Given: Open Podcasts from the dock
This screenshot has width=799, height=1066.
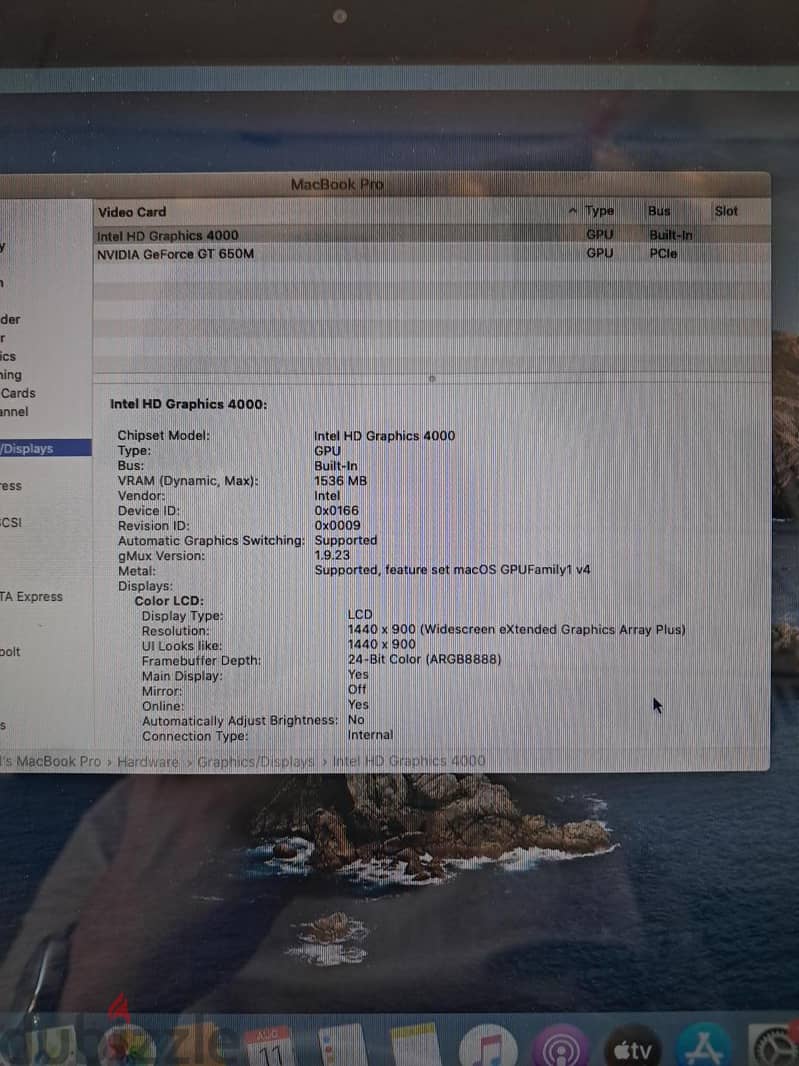Looking at the screenshot, I should [560, 1046].
